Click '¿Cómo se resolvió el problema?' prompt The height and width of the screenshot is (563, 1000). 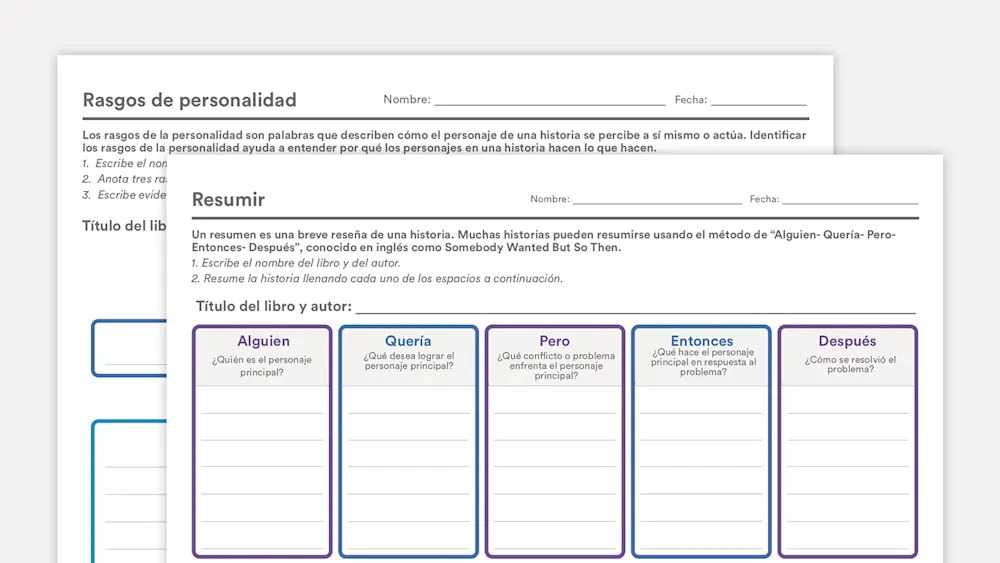850,364
